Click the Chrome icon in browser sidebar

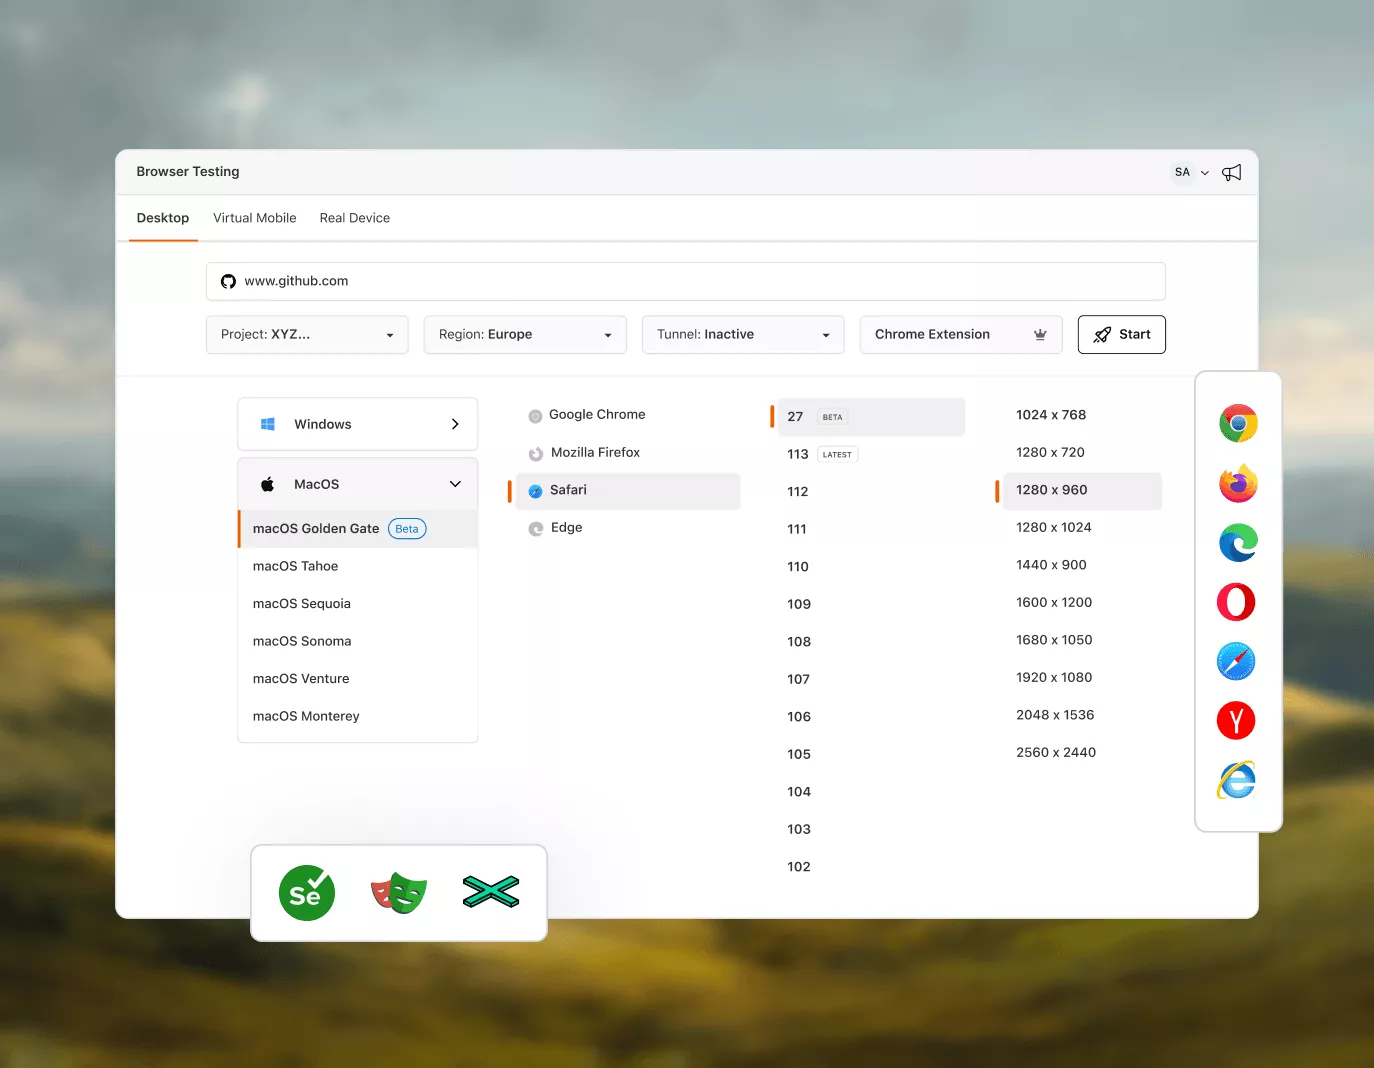point(1238,424)
